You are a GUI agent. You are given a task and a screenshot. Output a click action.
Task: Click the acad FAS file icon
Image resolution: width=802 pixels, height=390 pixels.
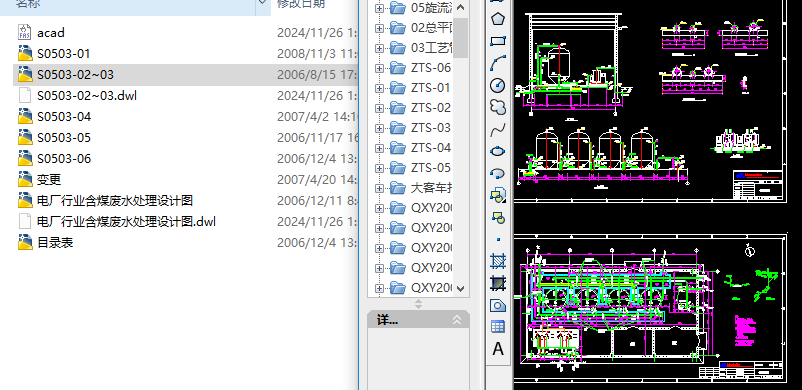25,32
